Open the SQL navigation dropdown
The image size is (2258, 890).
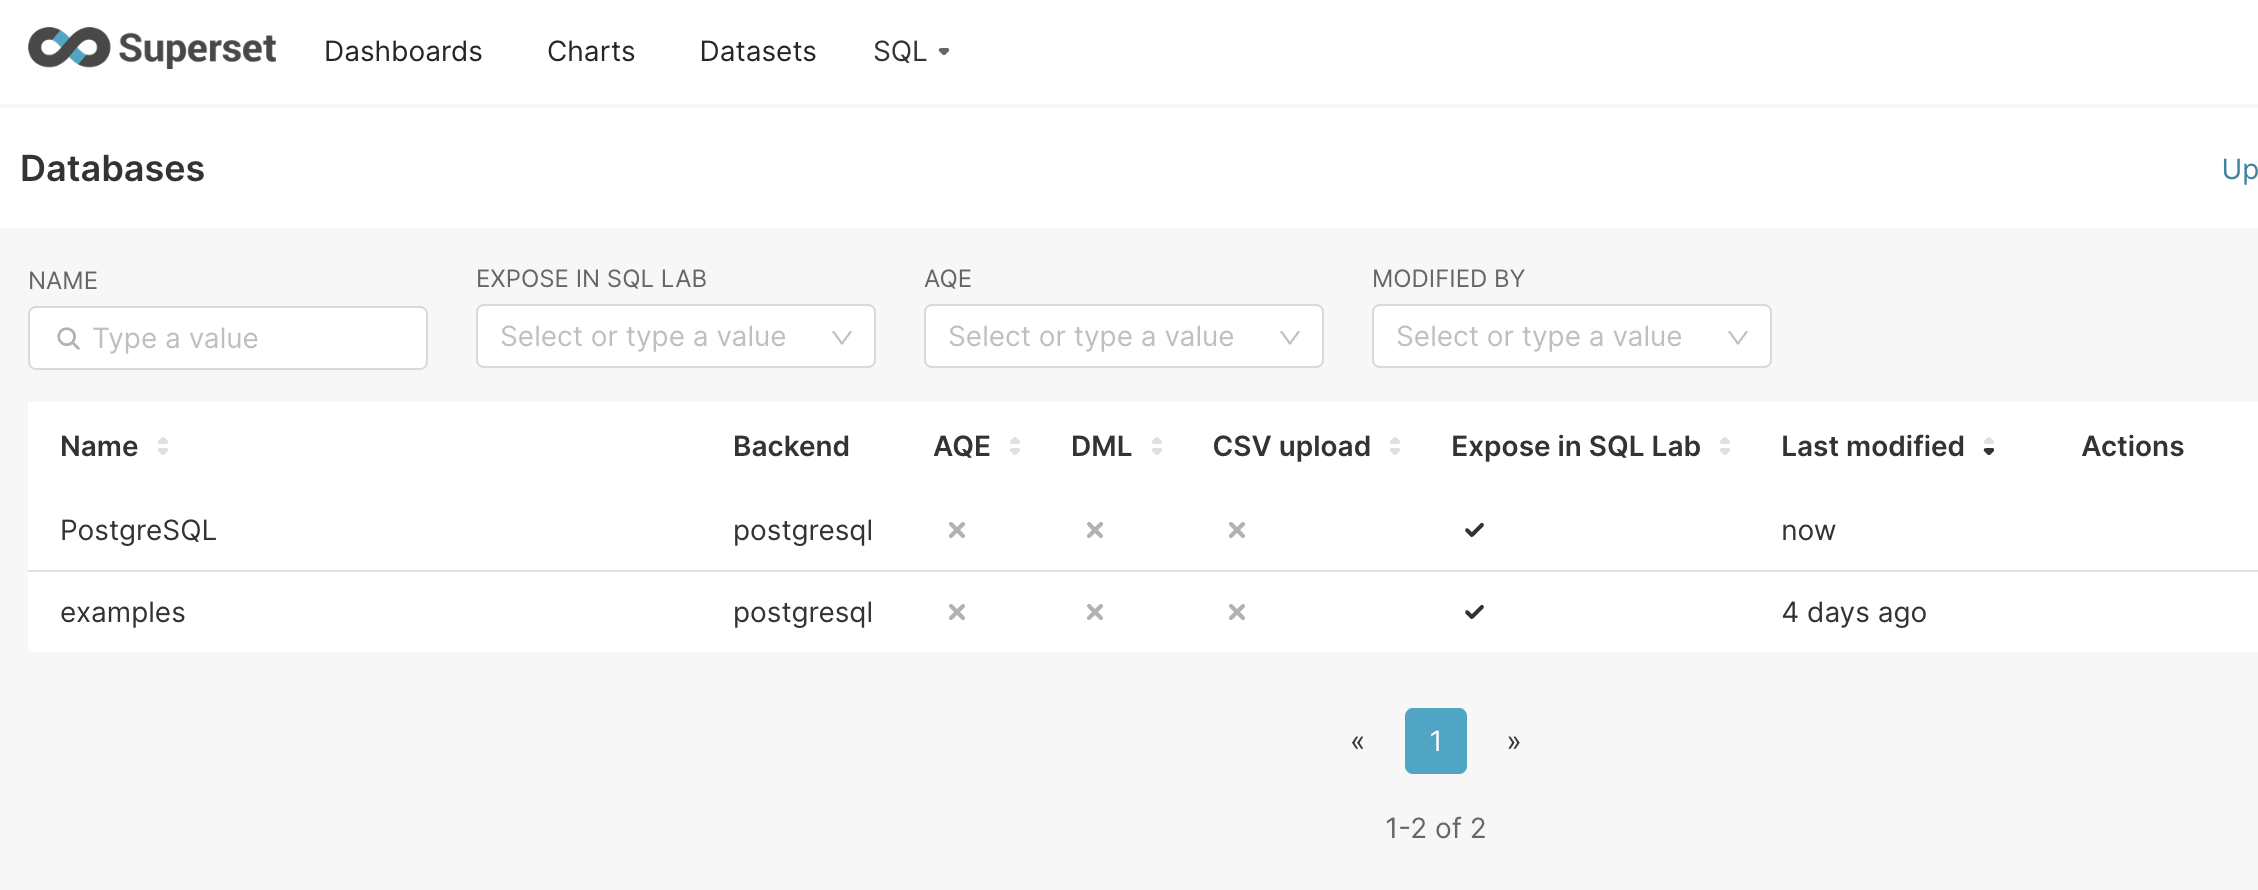tap(910, 51)
